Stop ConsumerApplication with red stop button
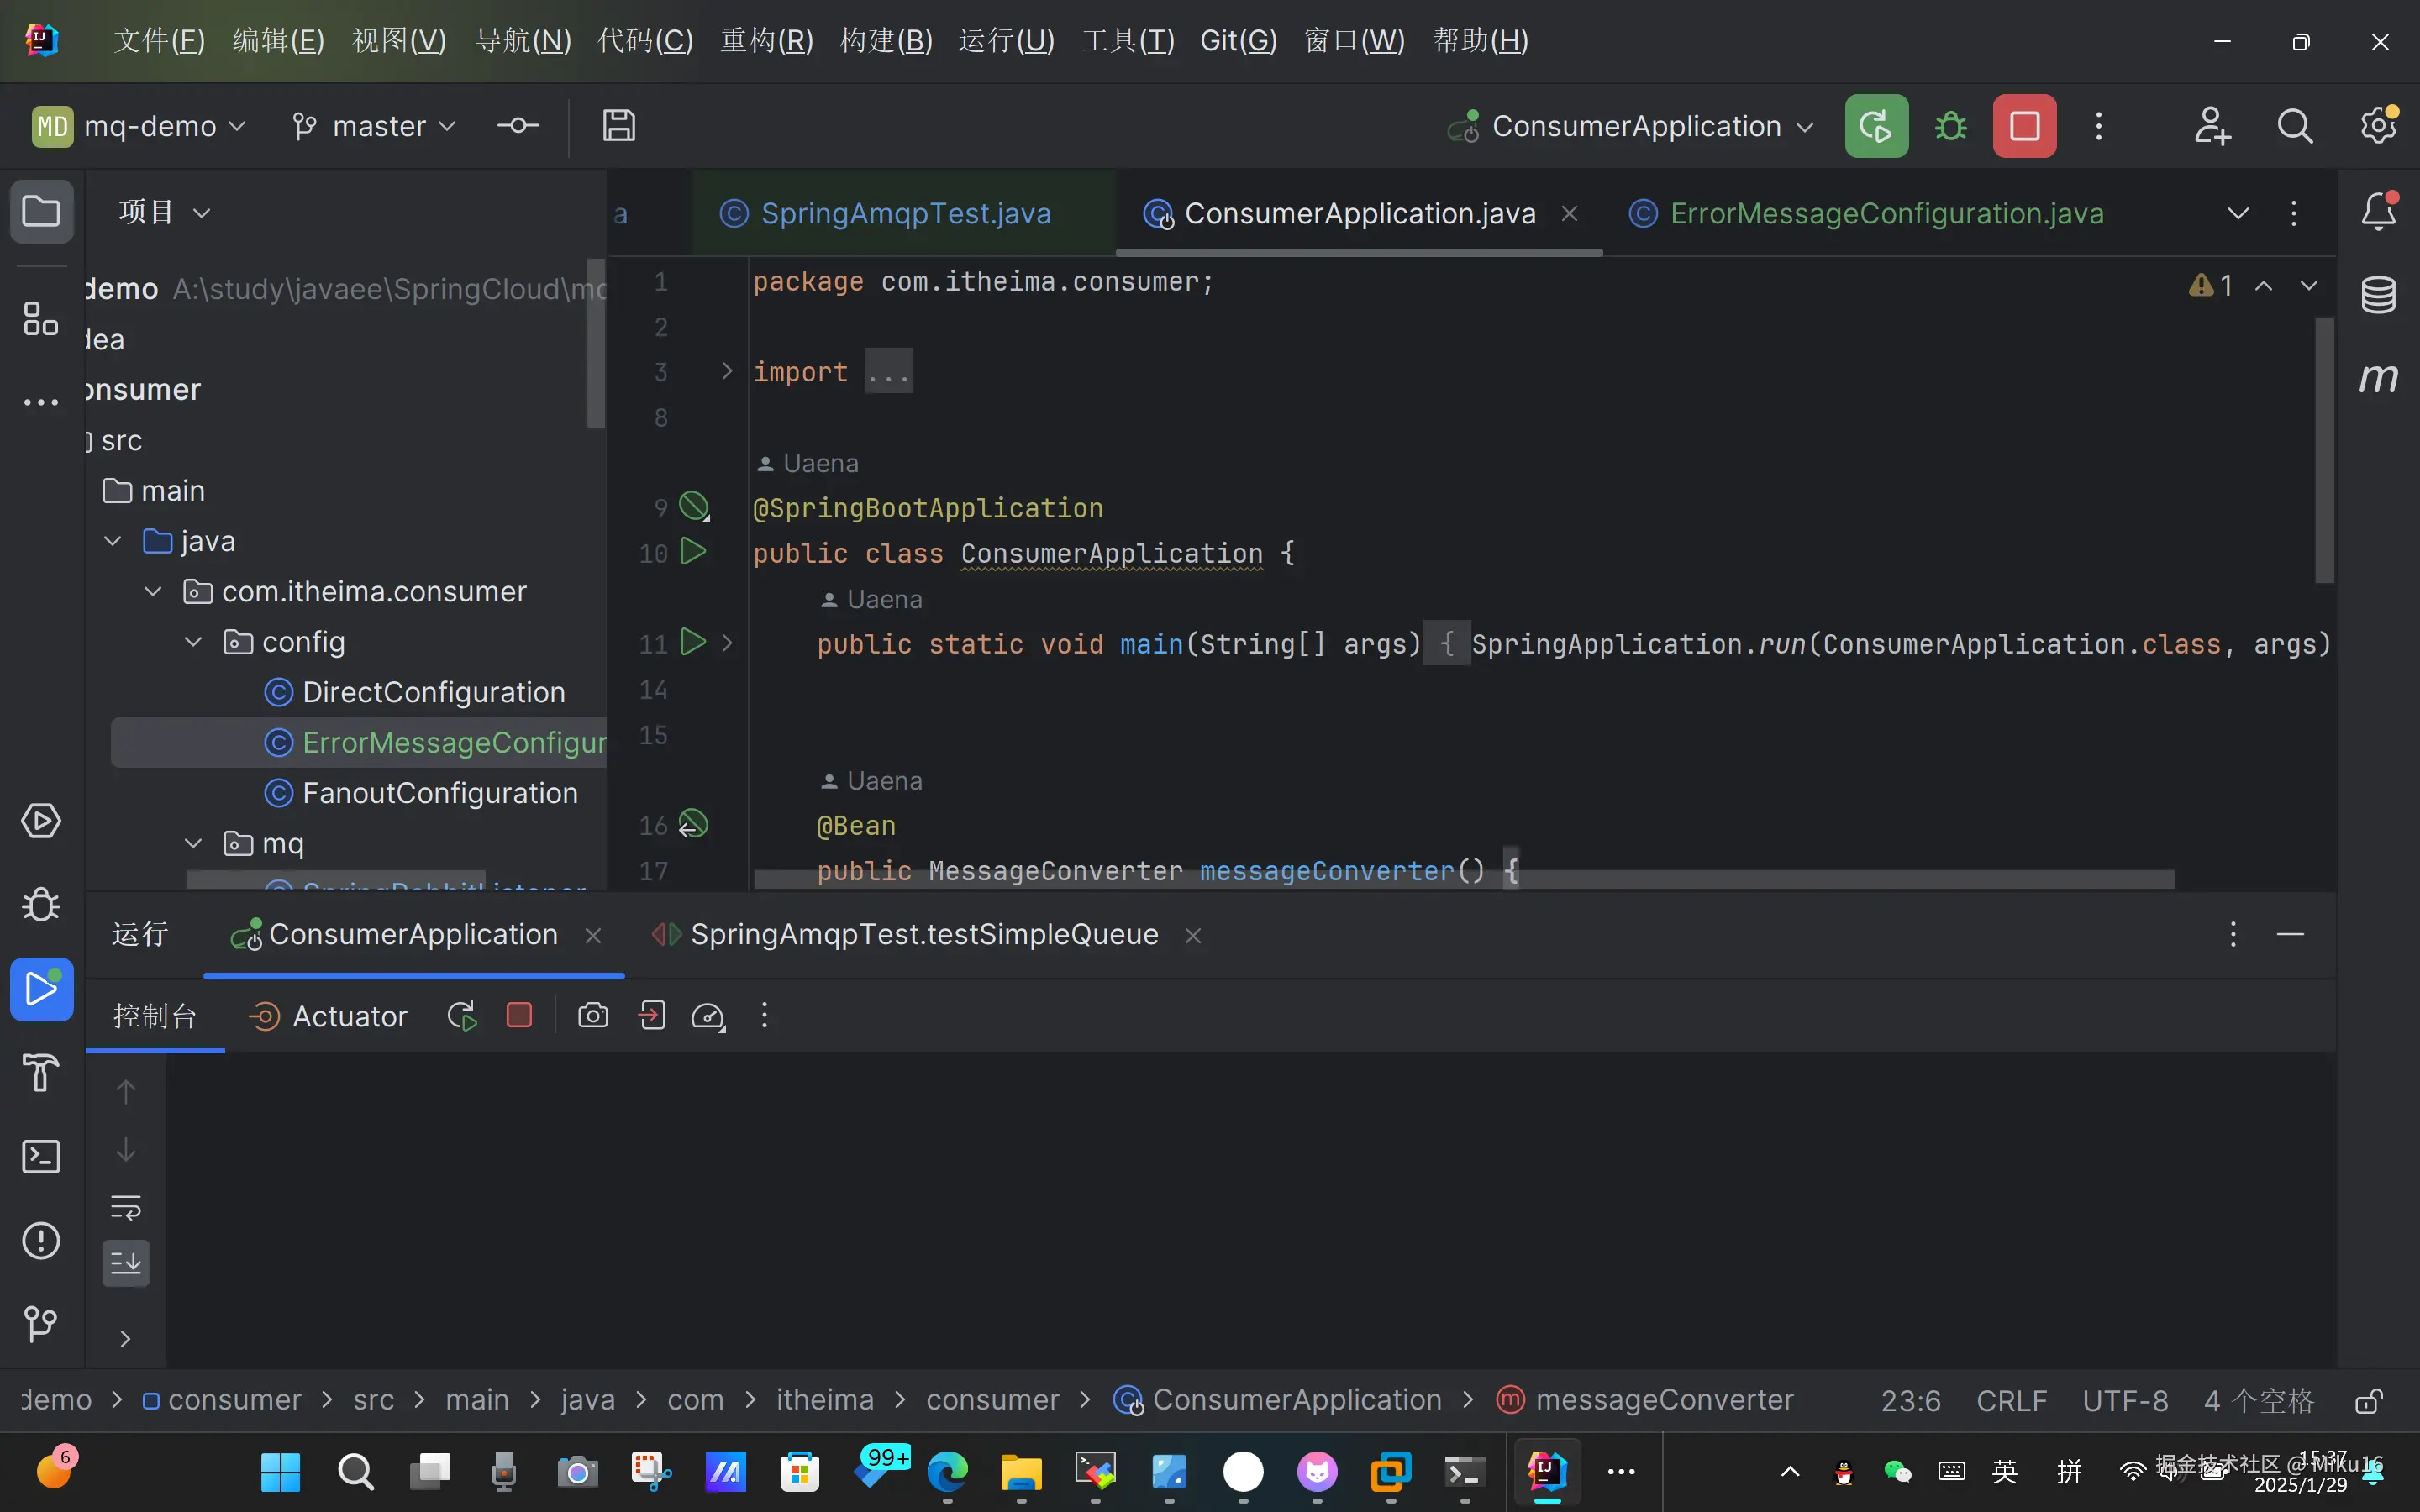Image resolution: width=2420 pixels, height=1512 pixels. tap(2024, 126)
